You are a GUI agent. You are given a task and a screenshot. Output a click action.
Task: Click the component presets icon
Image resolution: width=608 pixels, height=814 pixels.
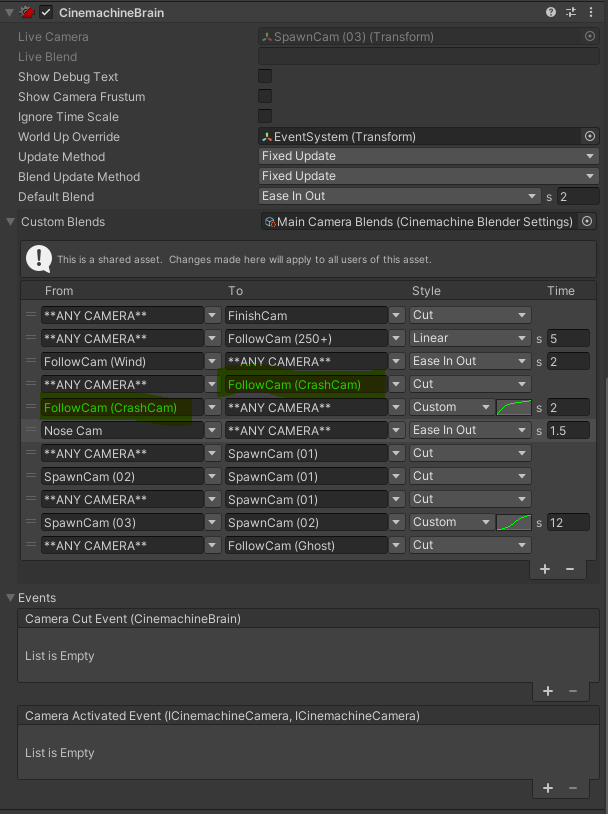click(x=571, y=13)
